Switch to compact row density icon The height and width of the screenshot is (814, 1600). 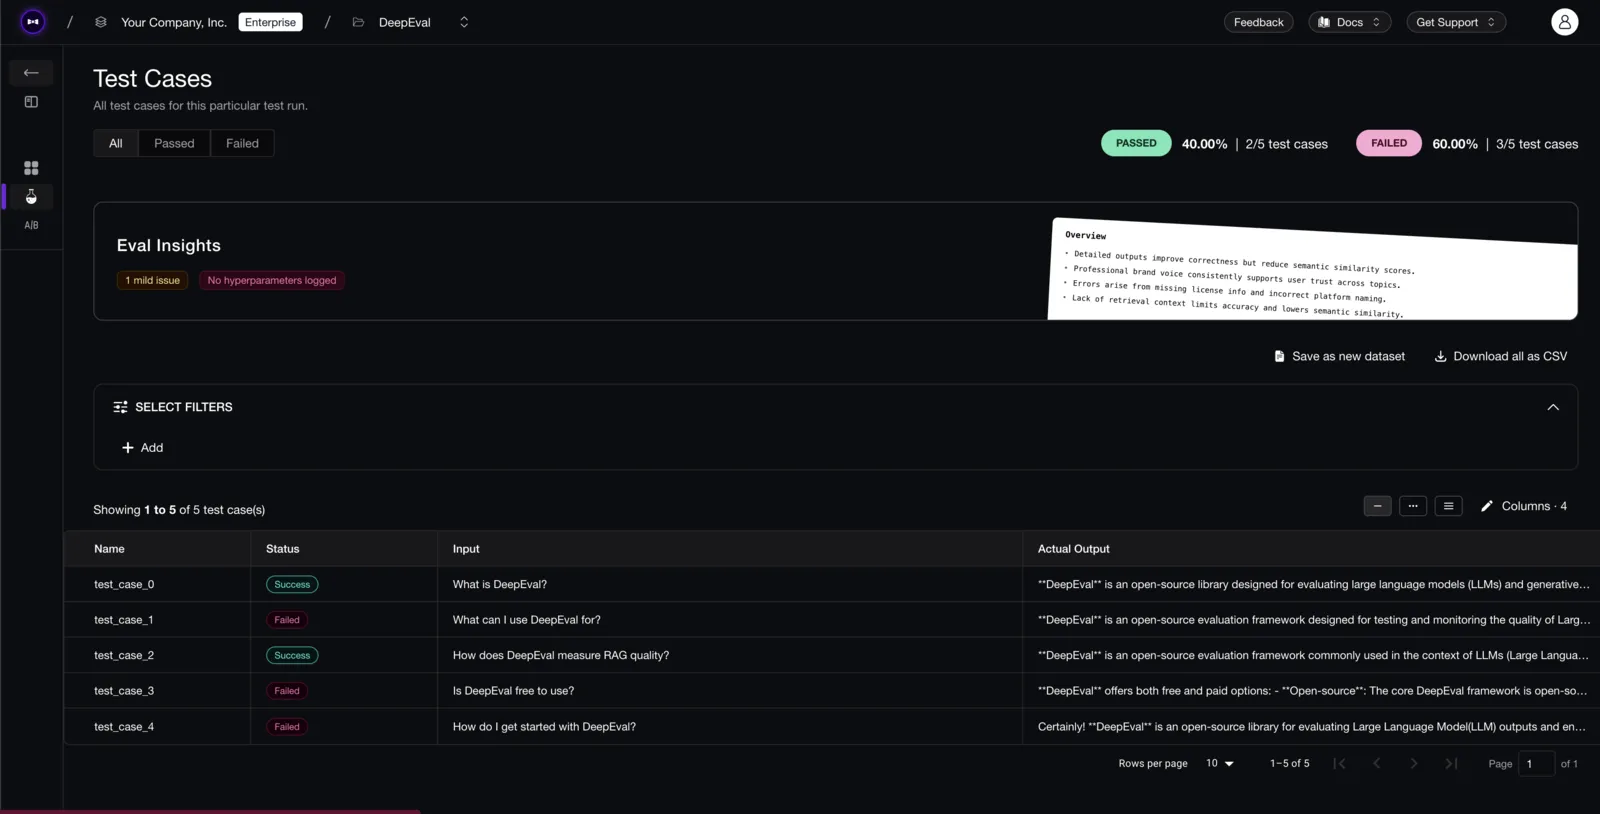pyautogui.click(x=1377, y=506)
